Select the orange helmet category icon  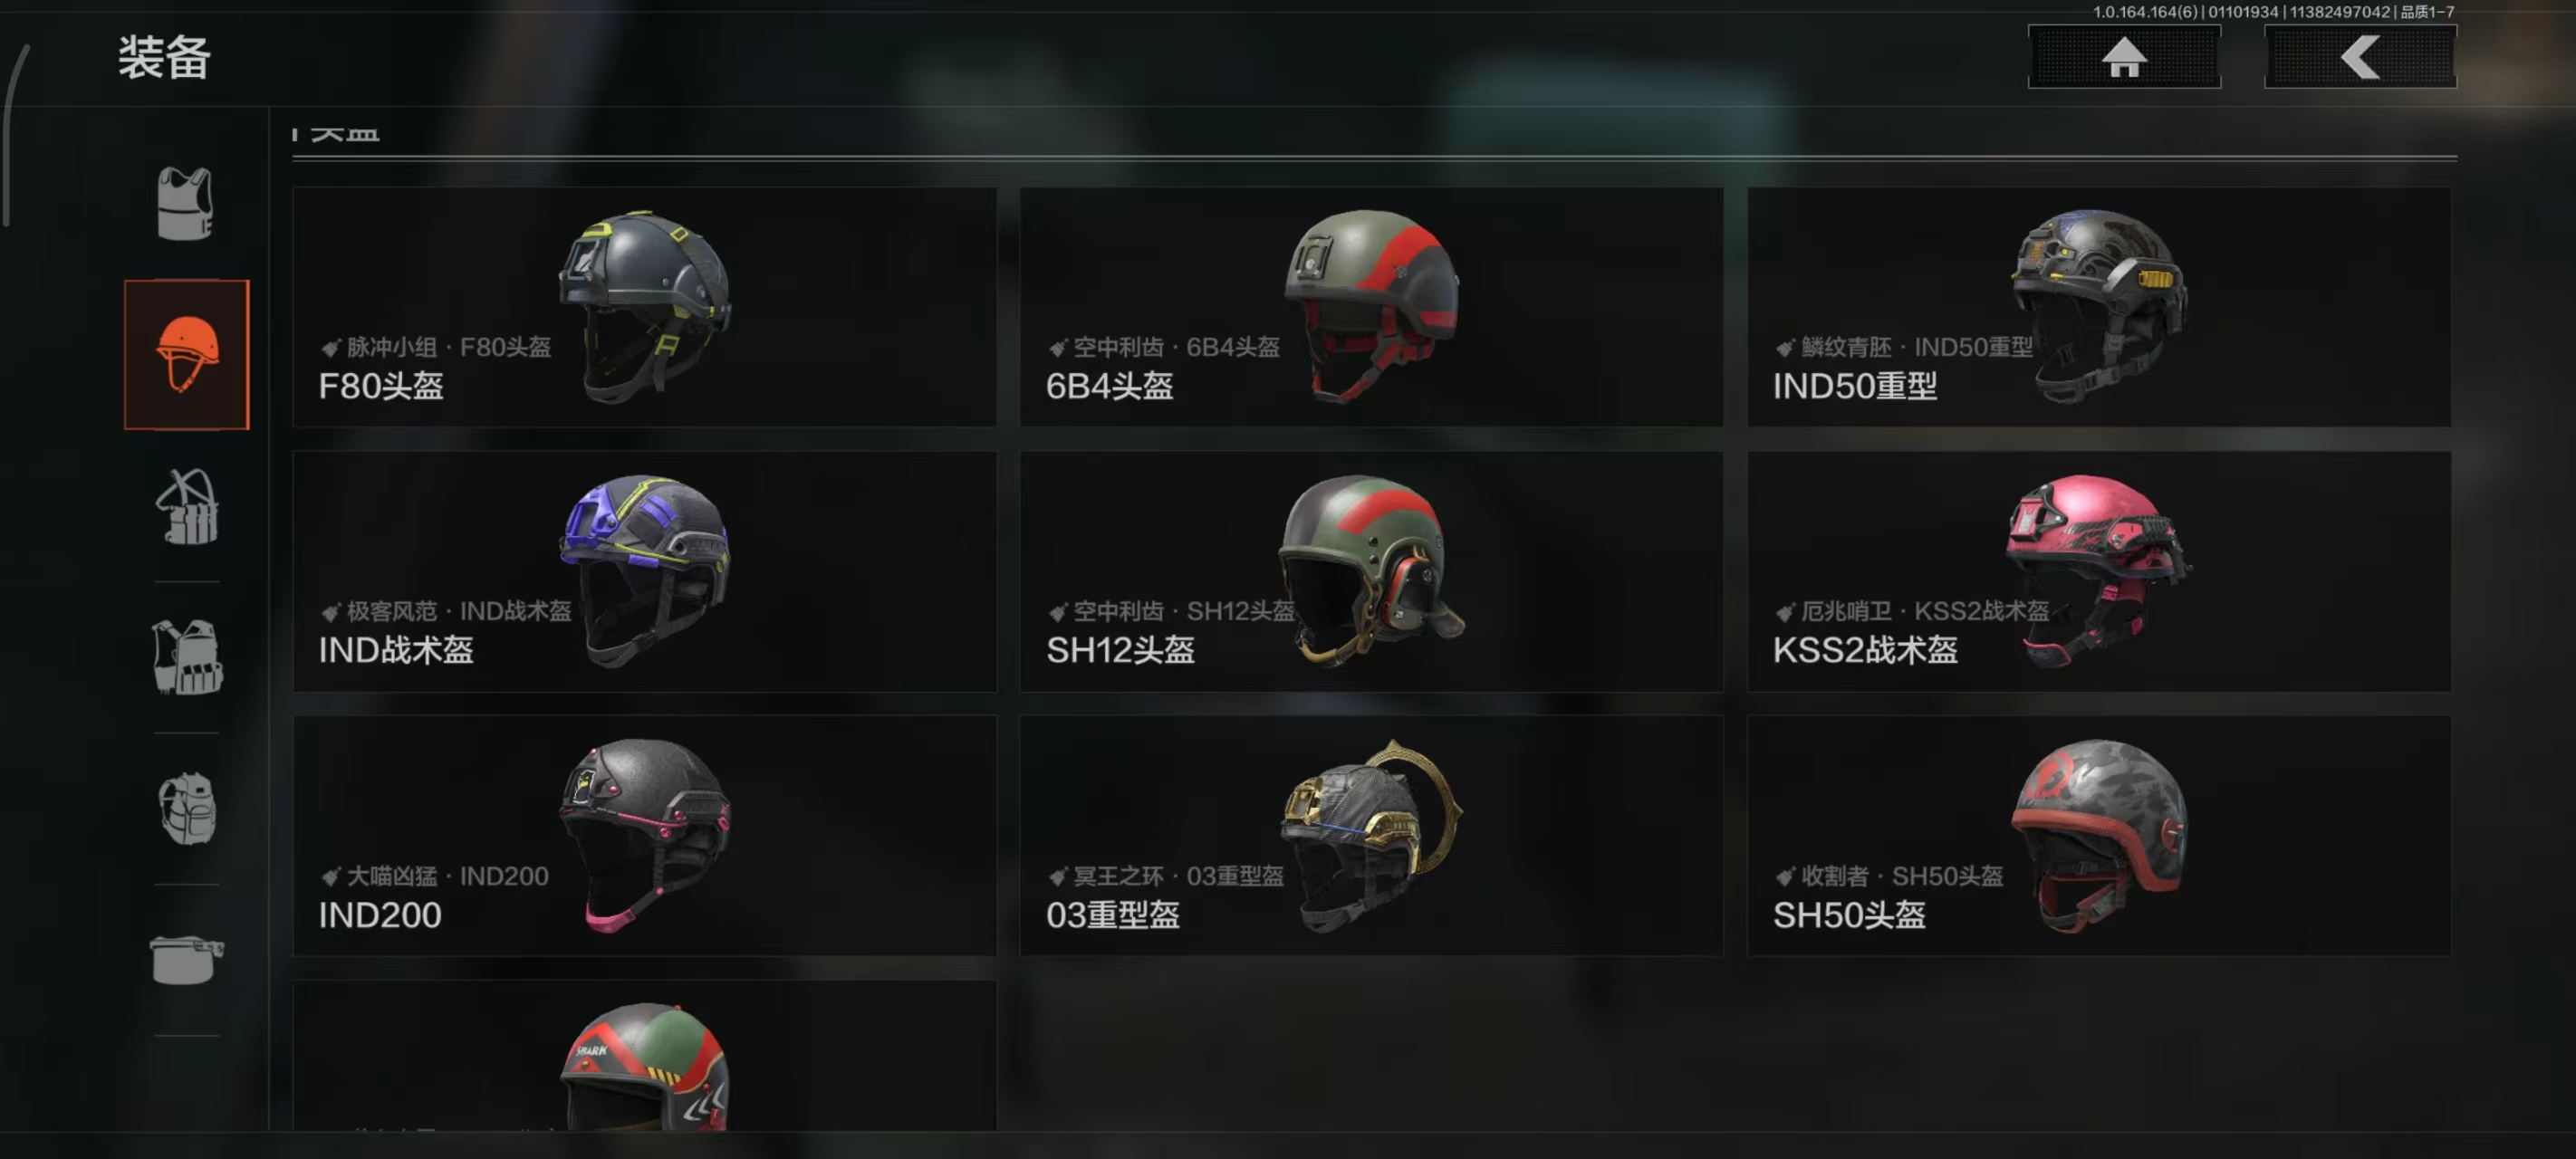(x=186, y=355)
